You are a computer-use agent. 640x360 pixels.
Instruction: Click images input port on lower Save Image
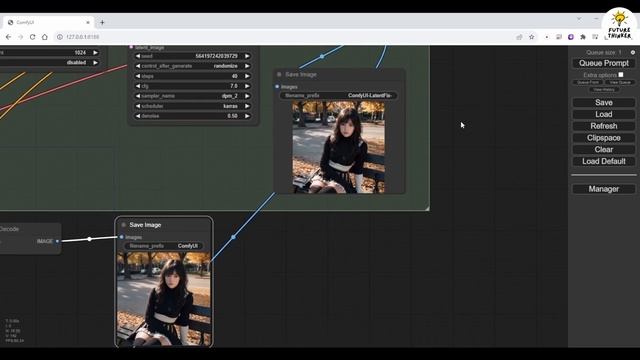(x=122, y=237)
